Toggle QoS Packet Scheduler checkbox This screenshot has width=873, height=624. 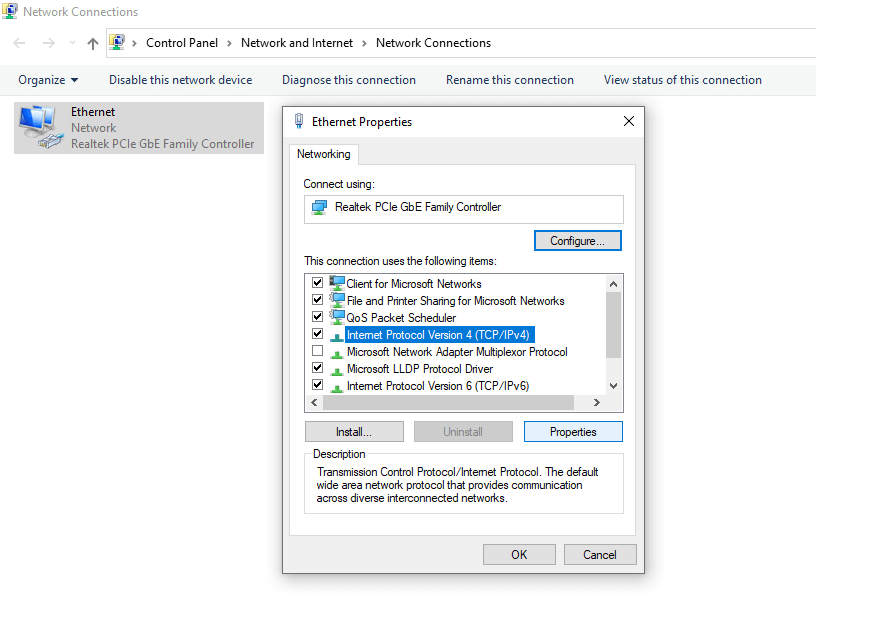[317, 317]
